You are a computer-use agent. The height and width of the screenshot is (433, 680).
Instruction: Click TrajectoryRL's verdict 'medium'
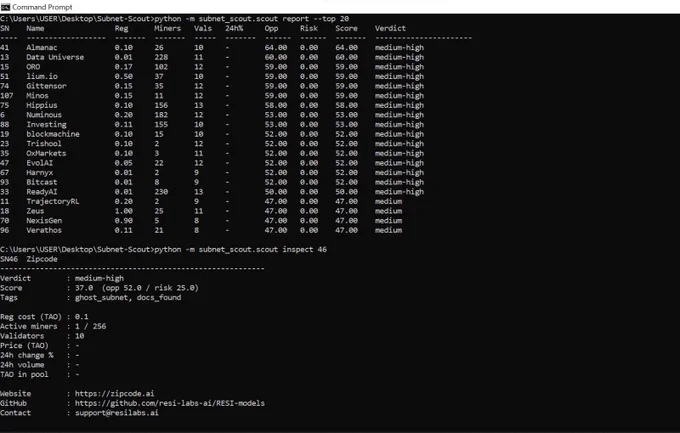[x=388, y=201]
